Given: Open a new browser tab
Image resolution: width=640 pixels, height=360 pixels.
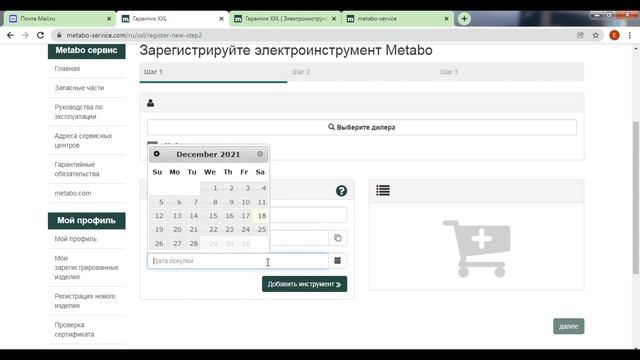Looking at the screenshot, I should [464, 19].
